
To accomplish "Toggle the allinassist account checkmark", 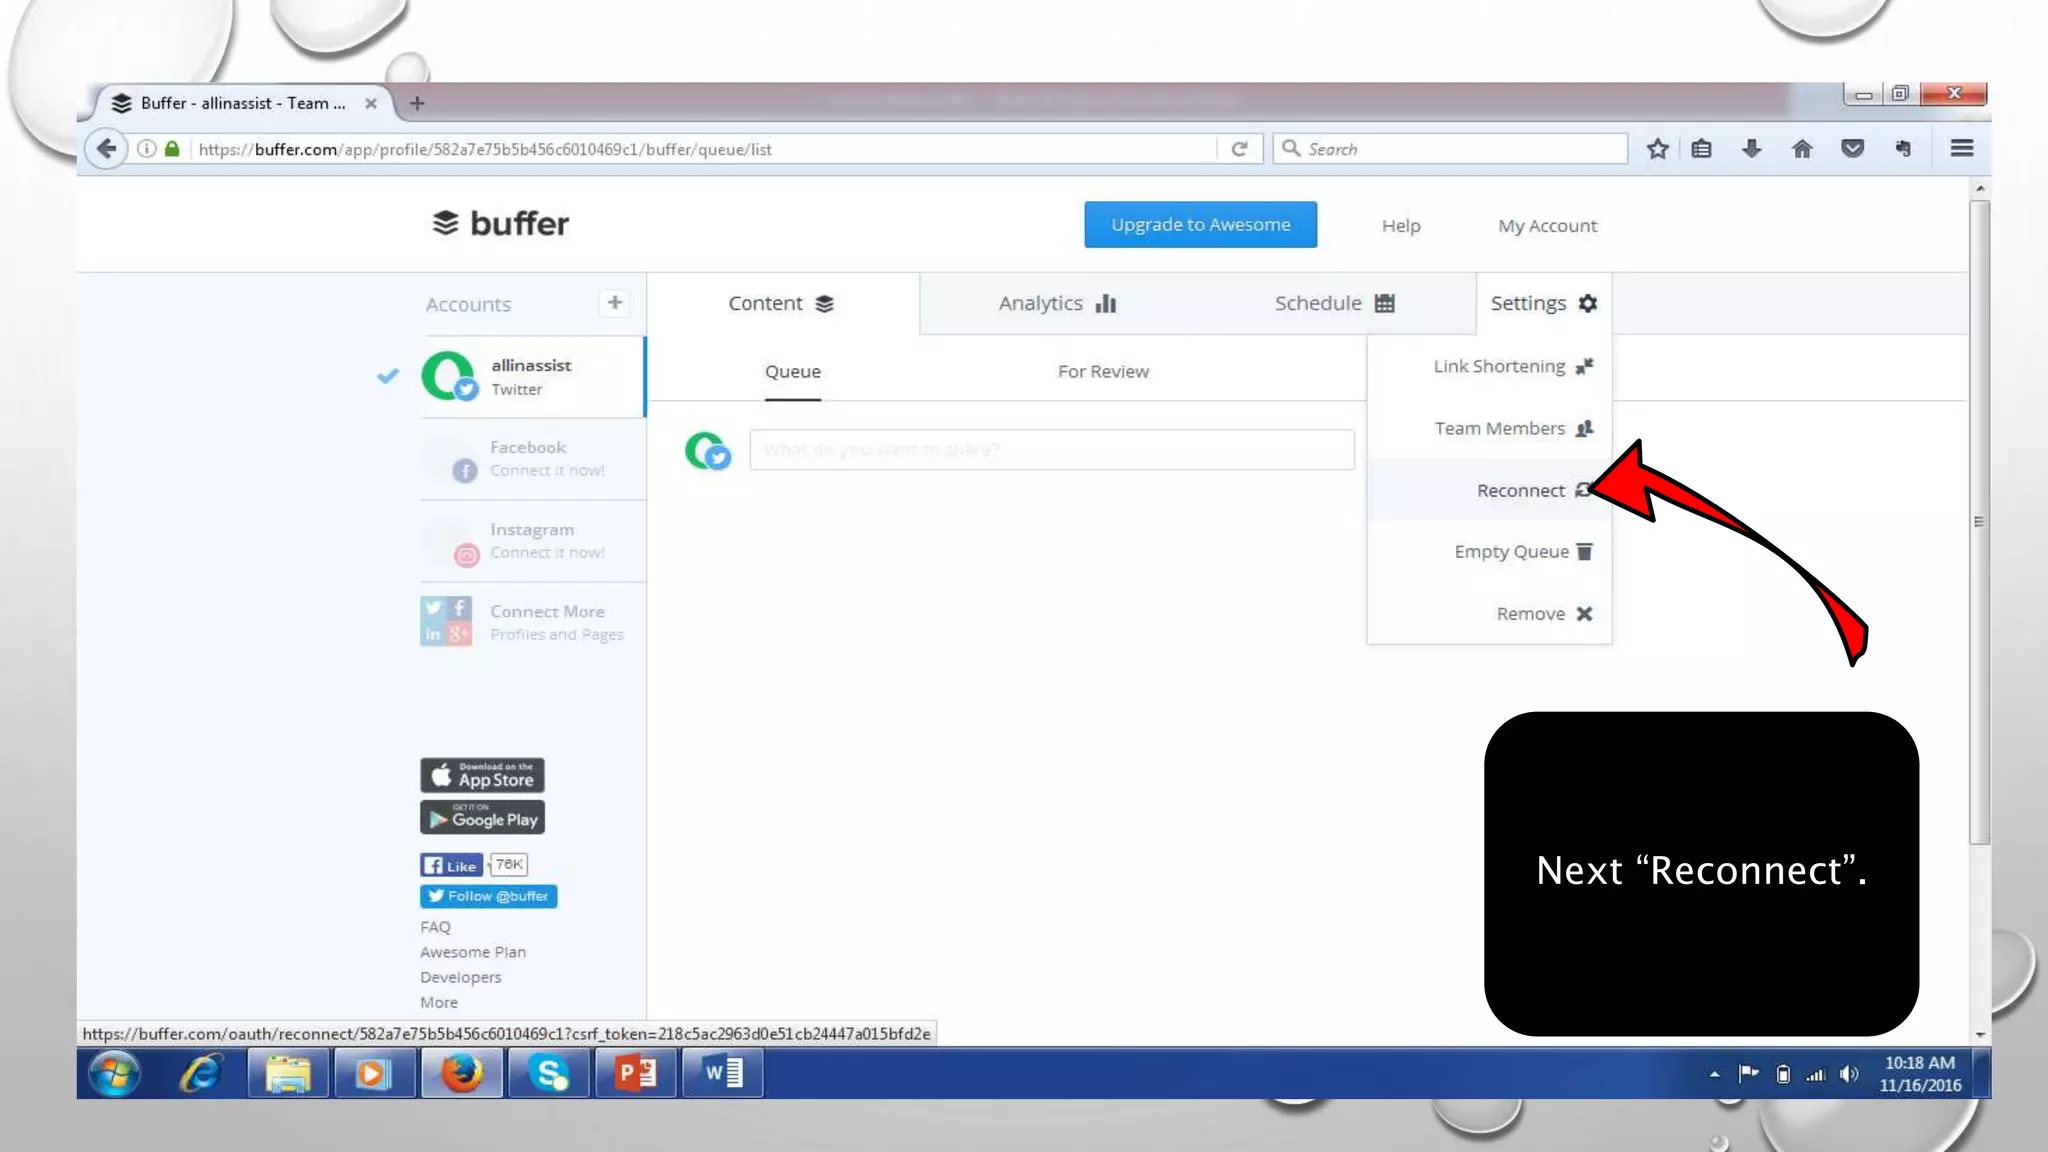I will (388, 376).
